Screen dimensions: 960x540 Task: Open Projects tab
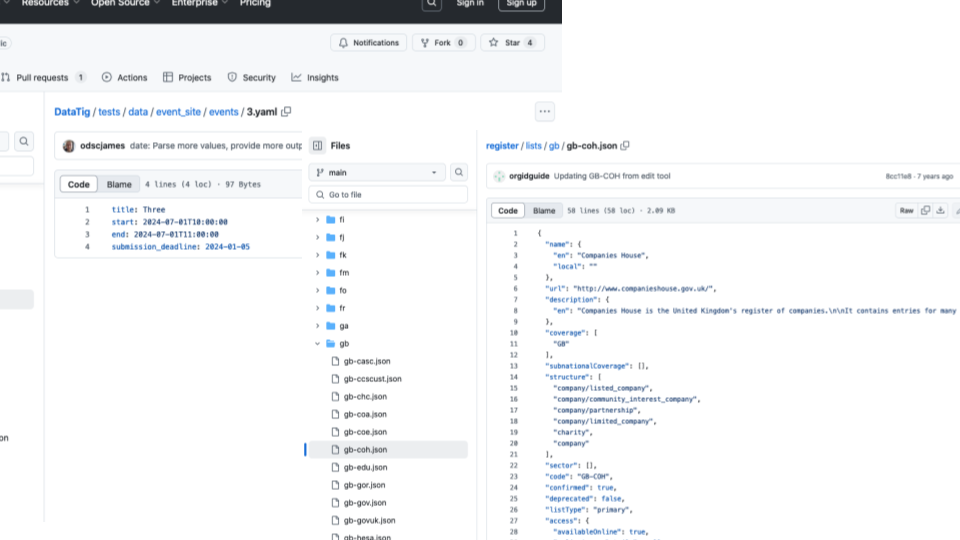[187, 78]
